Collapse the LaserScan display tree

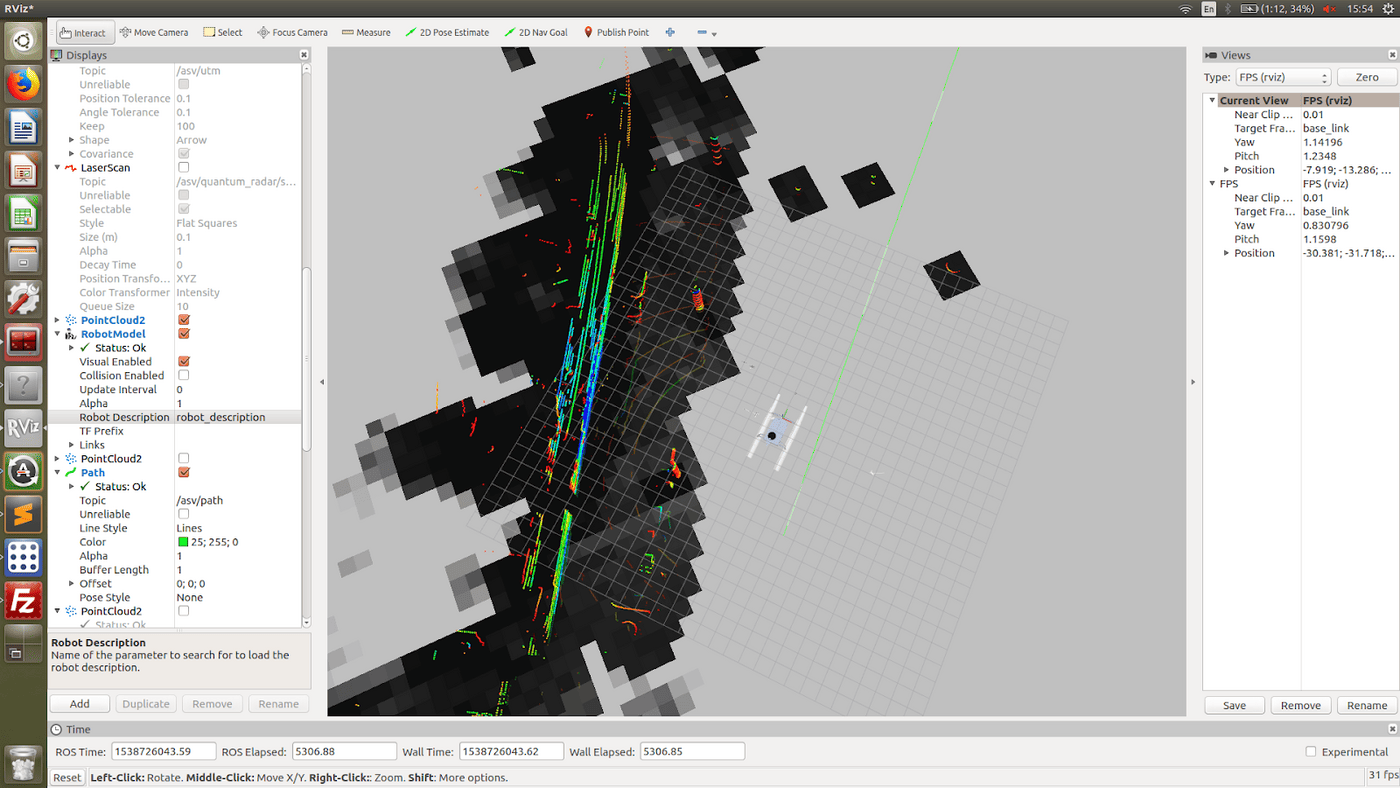pos(58,168)
